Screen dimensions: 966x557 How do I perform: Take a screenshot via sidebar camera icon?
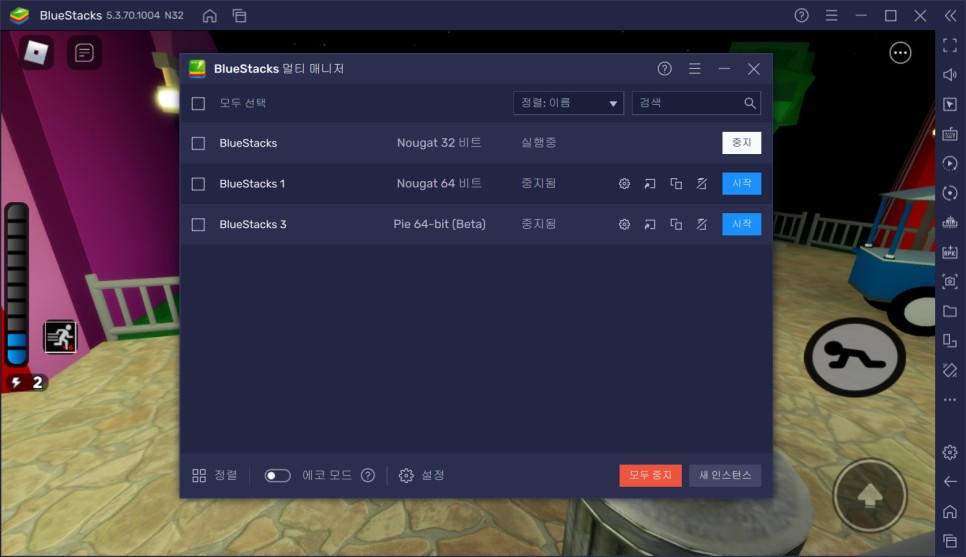pyautogui.click(x=950, y=281)
